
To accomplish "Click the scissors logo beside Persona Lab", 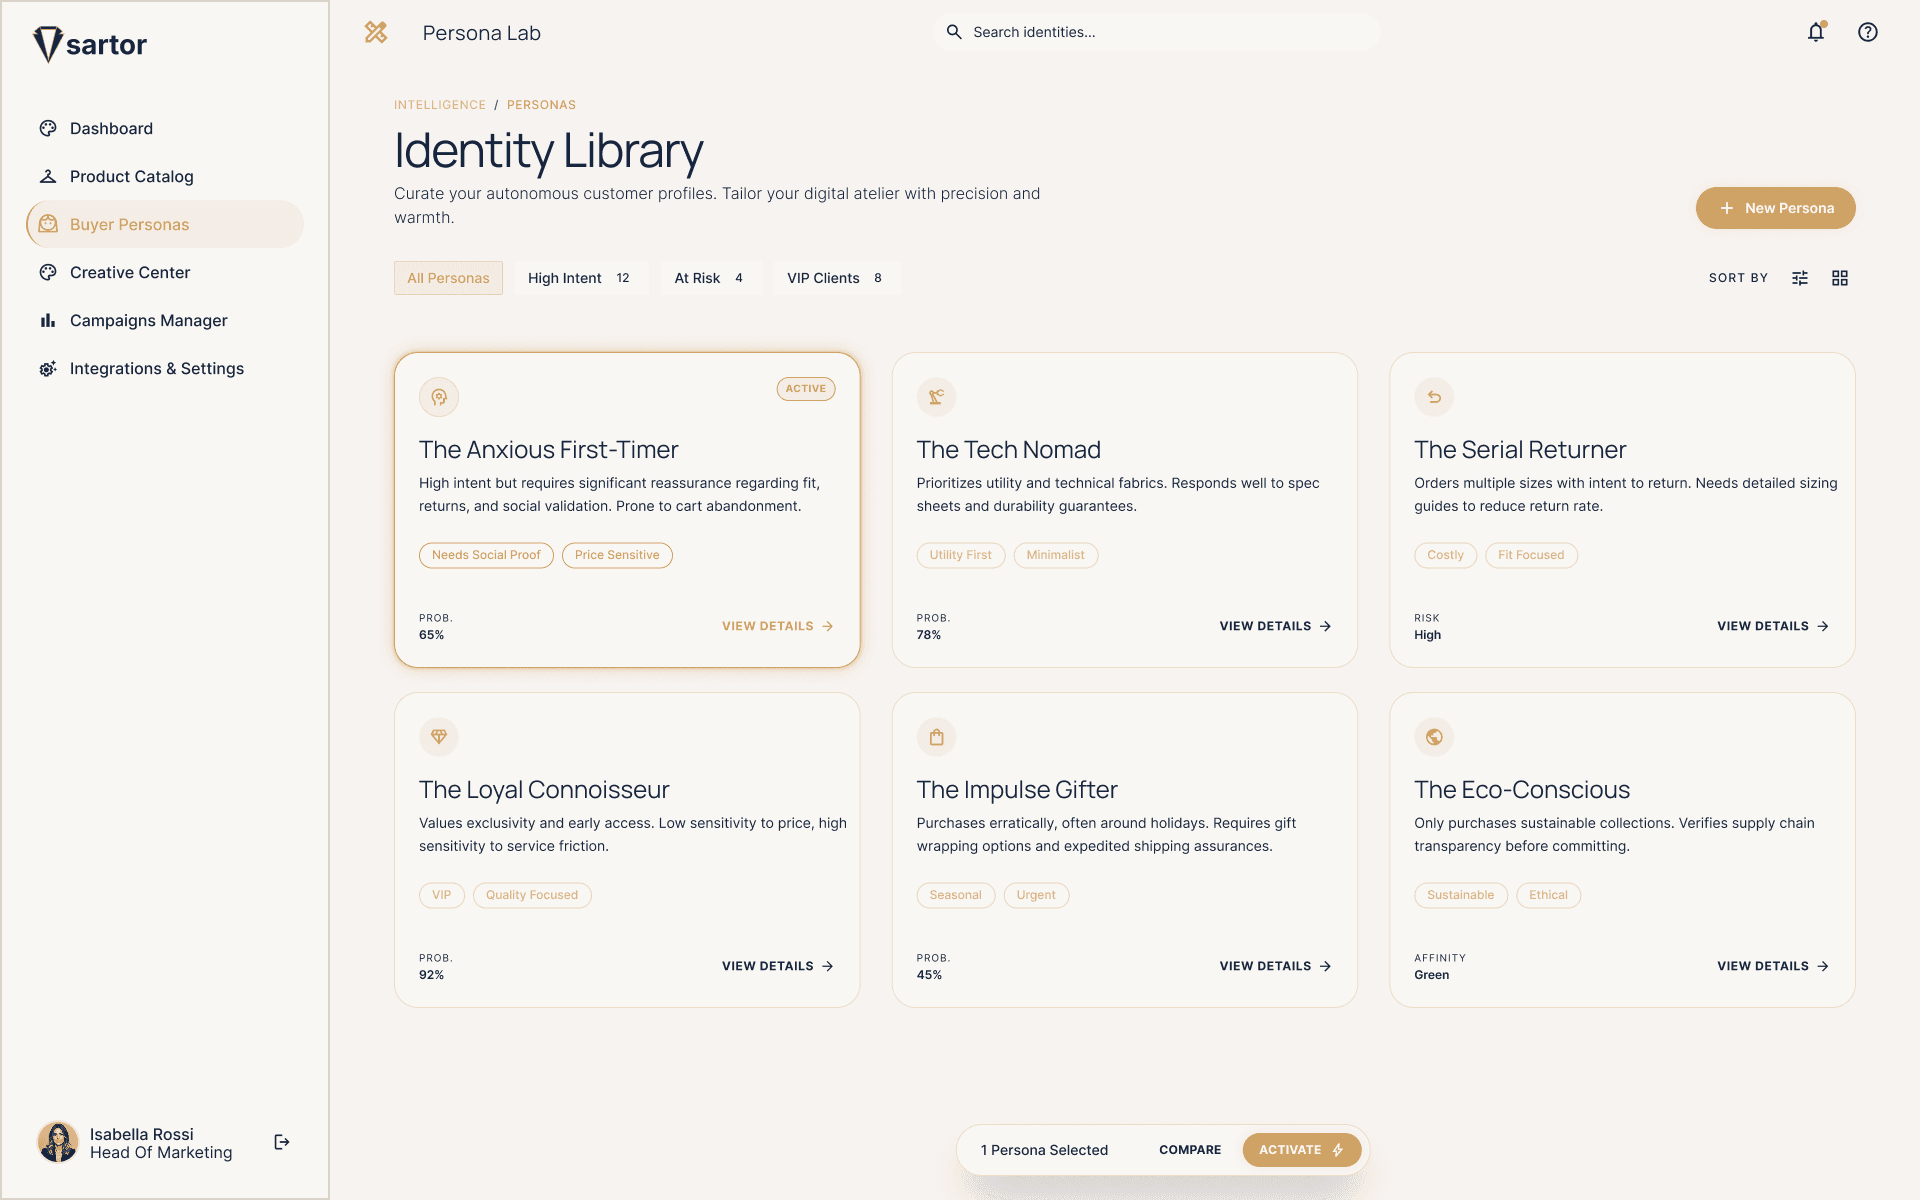I will click(x=376, y=32).
